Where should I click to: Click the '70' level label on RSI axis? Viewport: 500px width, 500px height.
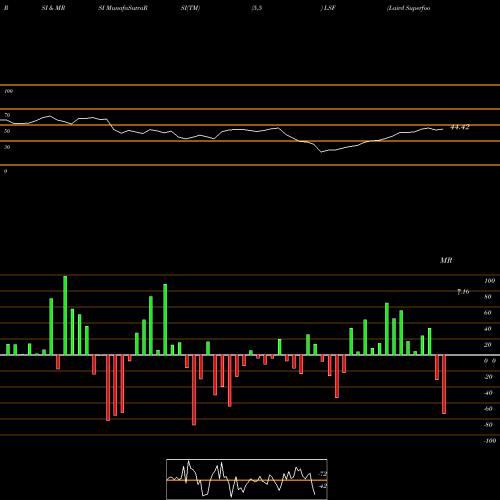[7, 115]
